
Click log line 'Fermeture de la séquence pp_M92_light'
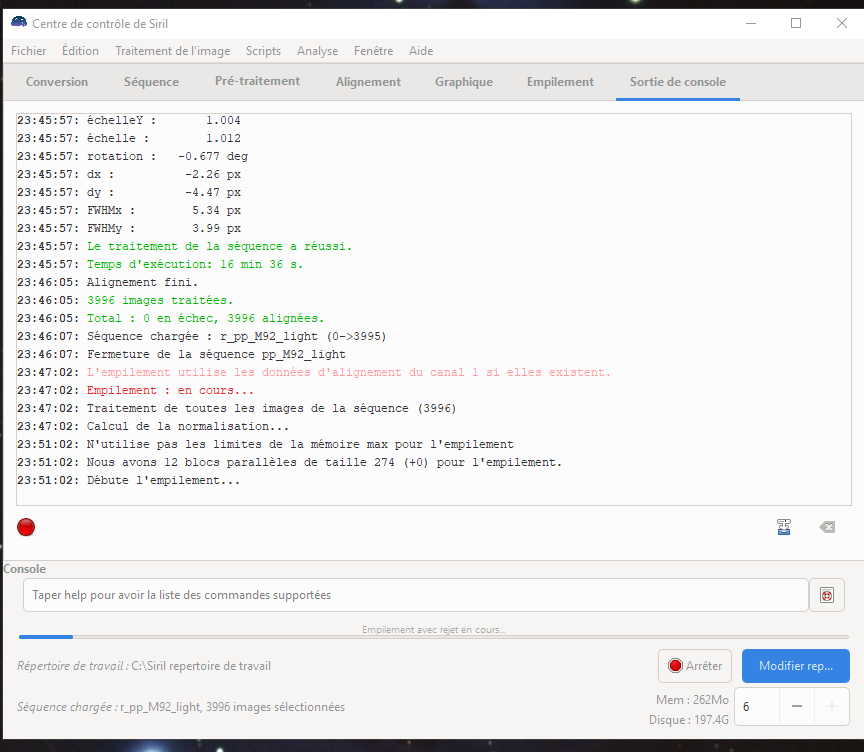[x=216, y=354]
